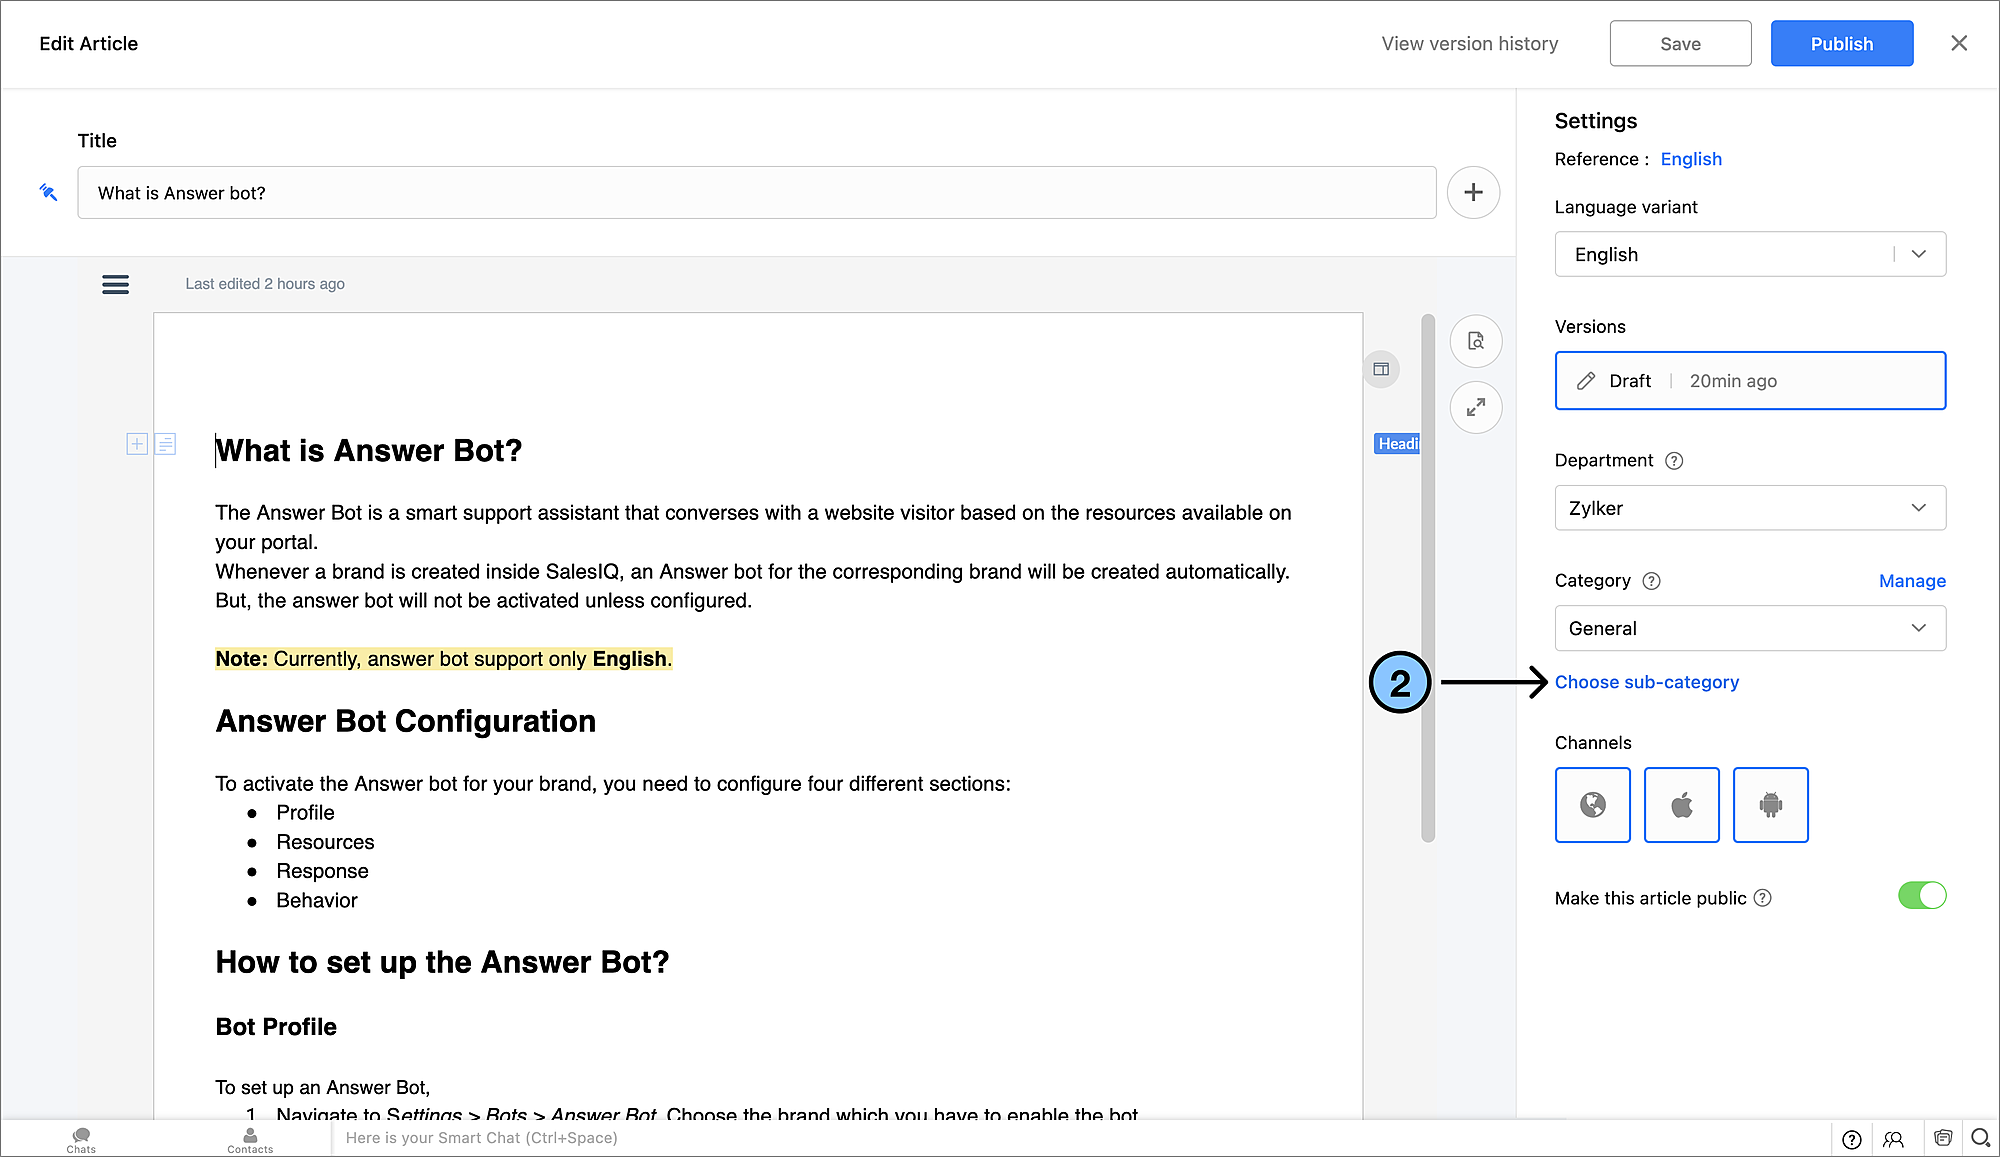Expand the editor to fullscreen
The height and width of the screenshot is (1157, 2000).
(1475, 407)
